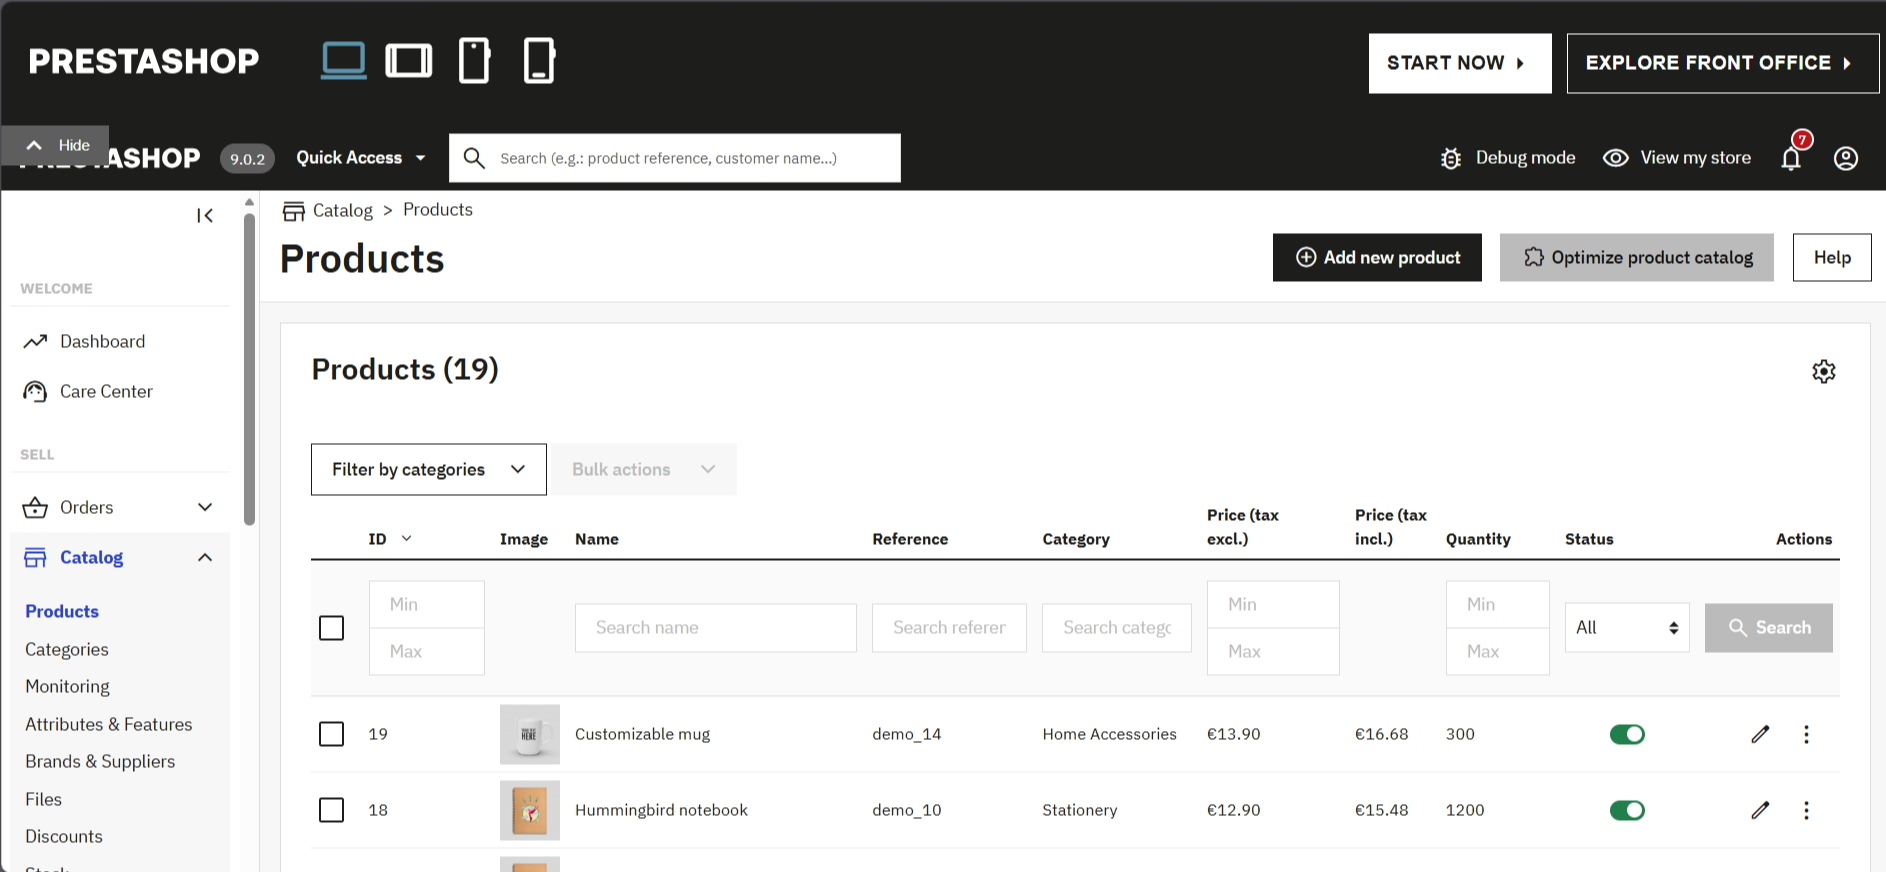Open Status filter All dropdown
The width and height of the screenshot is (1886, 872).
coord(1627,628)
